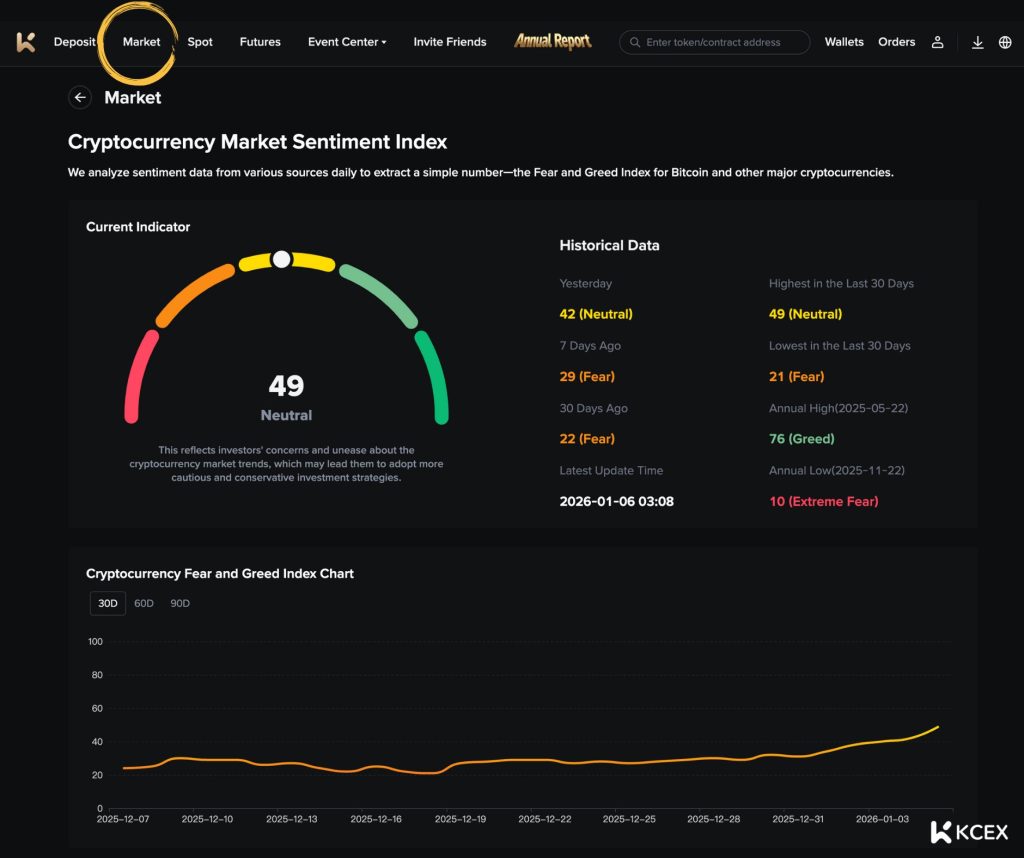Click the KCEX watermark logo at bottom right

[x=968, y=832]
